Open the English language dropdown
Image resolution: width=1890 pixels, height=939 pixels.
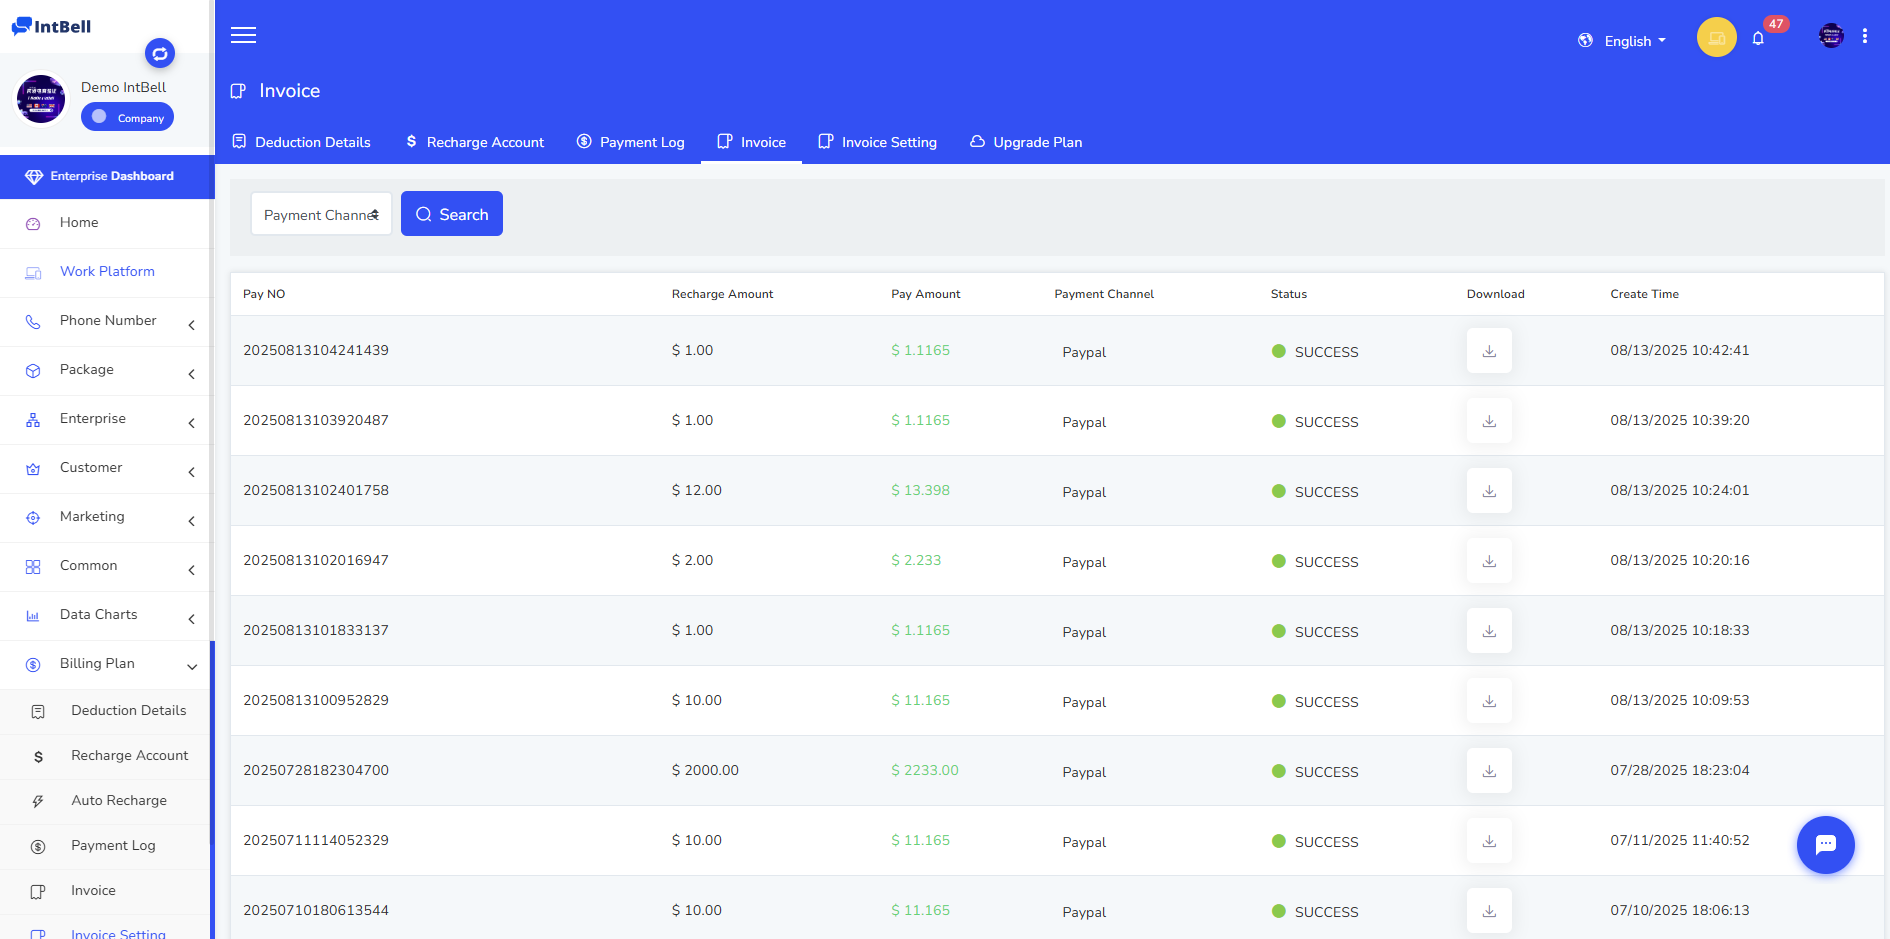tap(1634, 41)
